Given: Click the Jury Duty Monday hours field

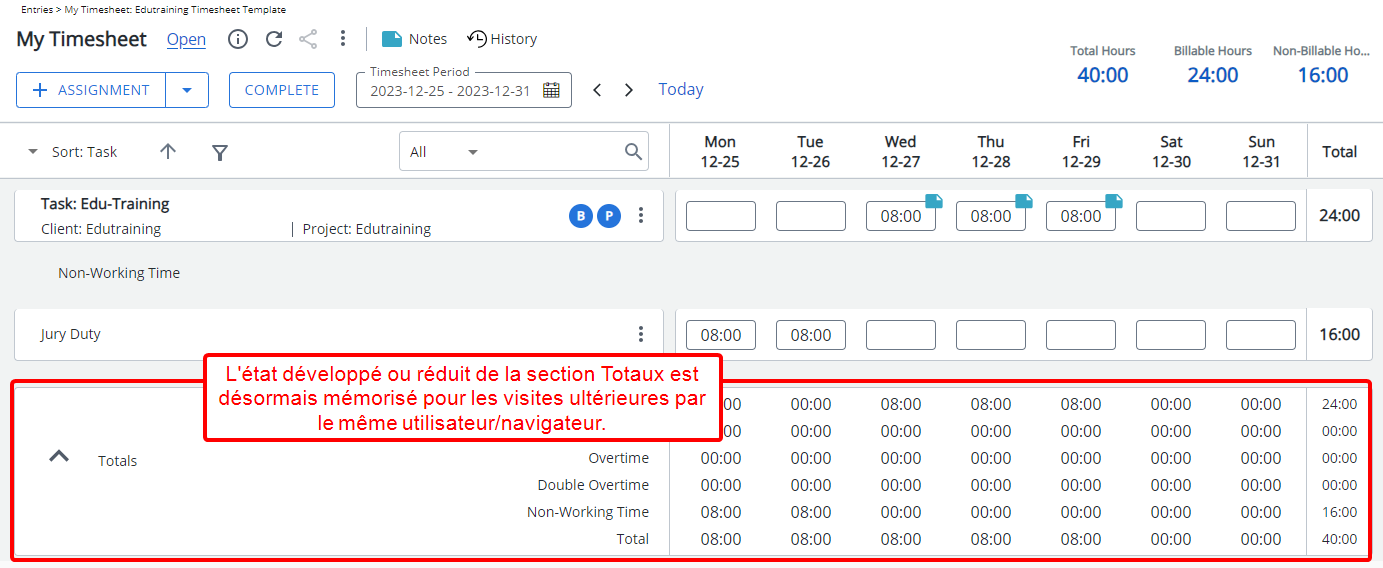Looking at the screenshot, I should tap(720, 335).
